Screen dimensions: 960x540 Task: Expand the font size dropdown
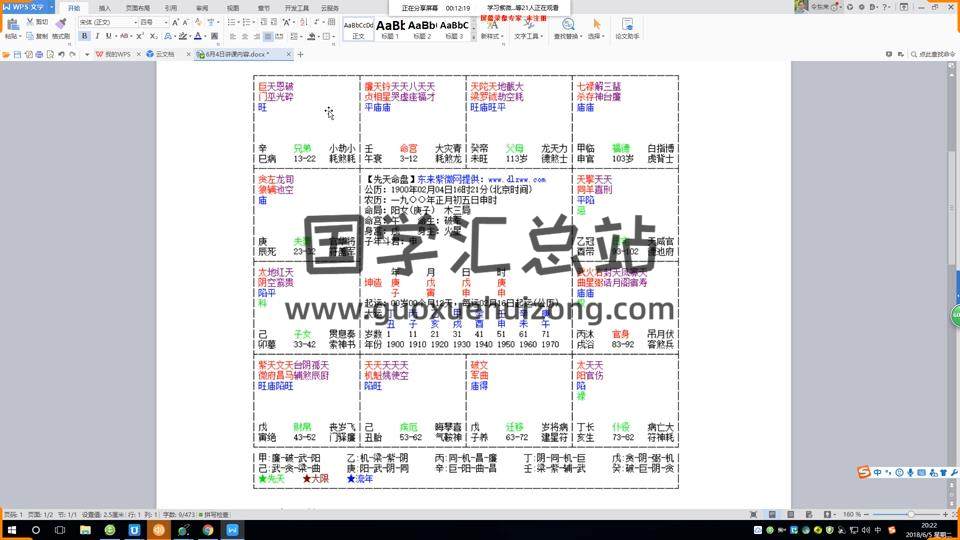[x=164, y=21]
